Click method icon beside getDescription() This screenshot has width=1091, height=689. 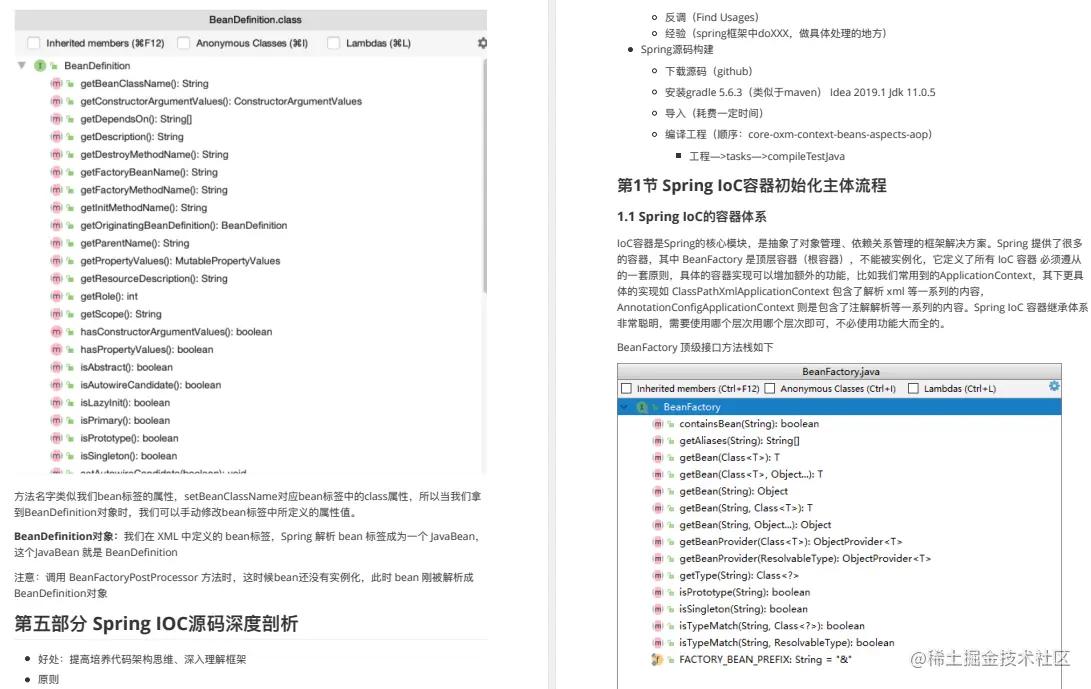(x=56, y=136)
